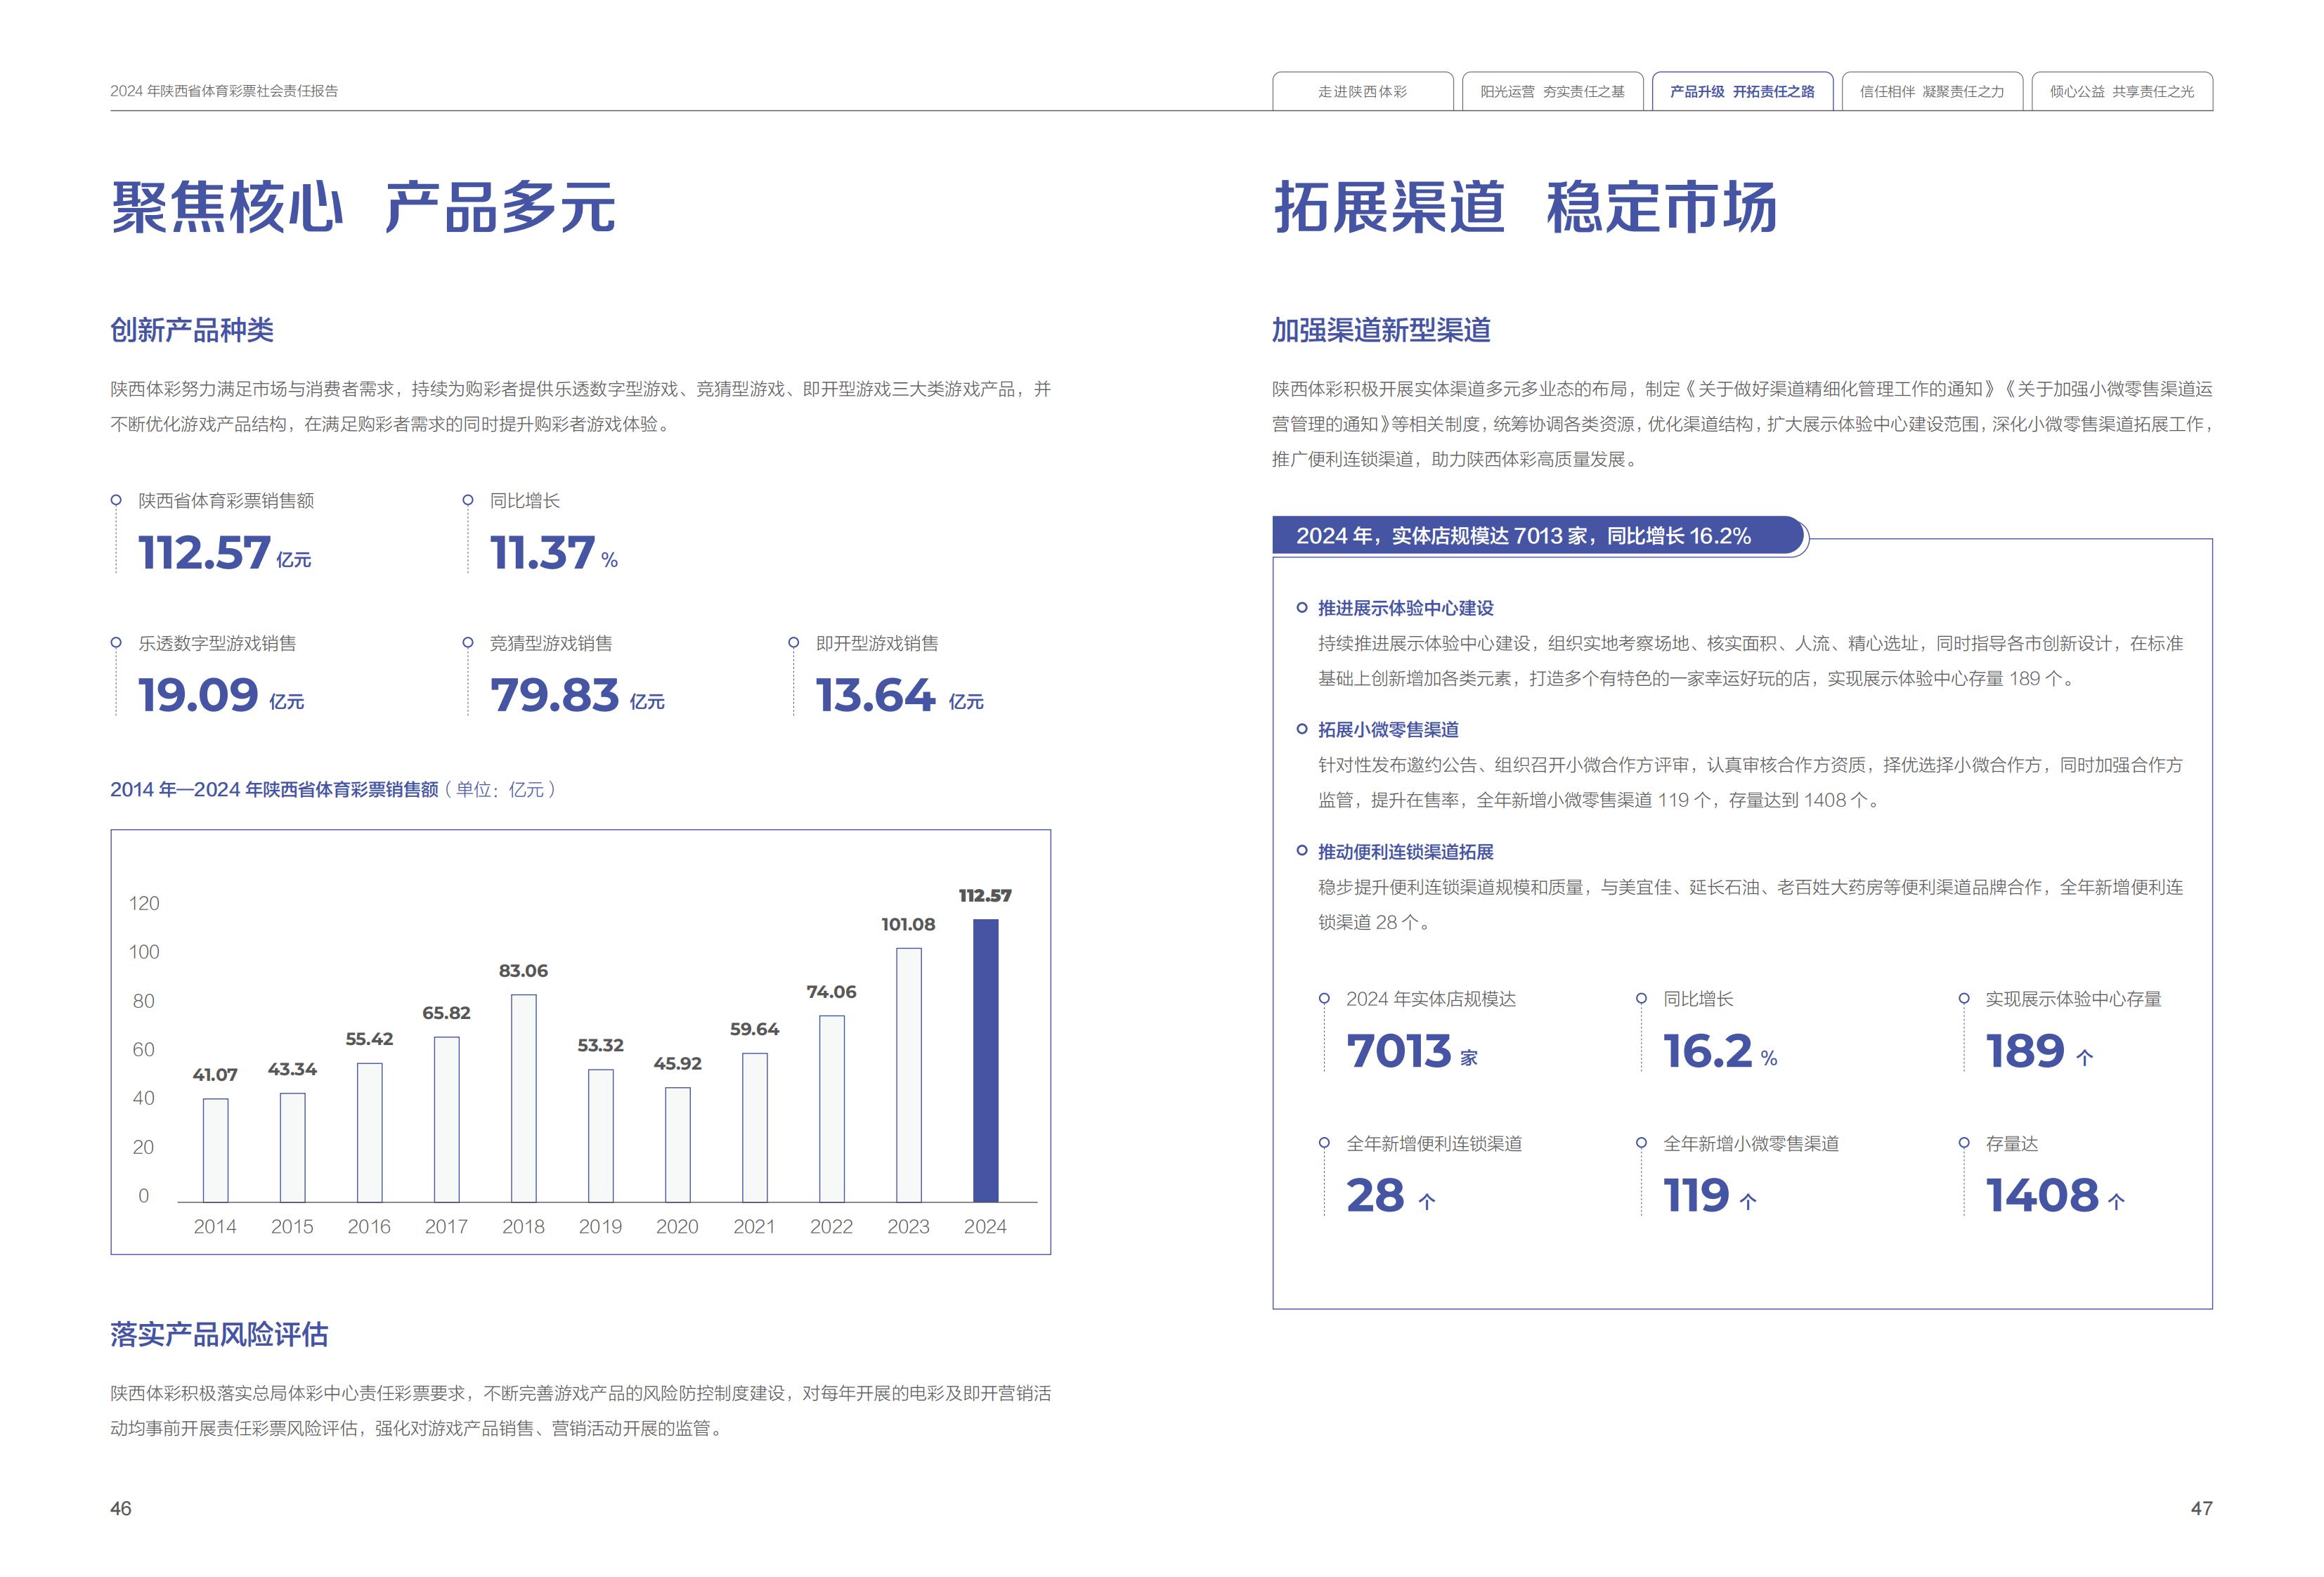The height and width of the screenshot is (1577, 2324).
Task: Click the 2020 bar in the chart
Action: [x=677, y=1144]
